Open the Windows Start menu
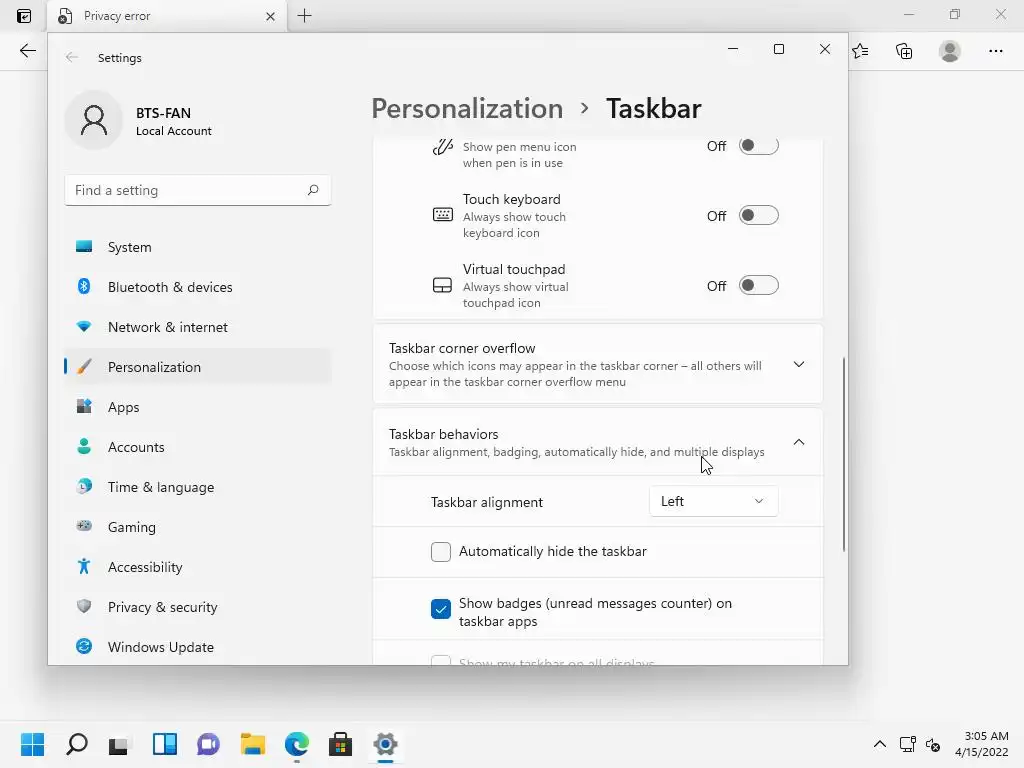The width and height of the screenshot is (1024, 768). point(32,744)
